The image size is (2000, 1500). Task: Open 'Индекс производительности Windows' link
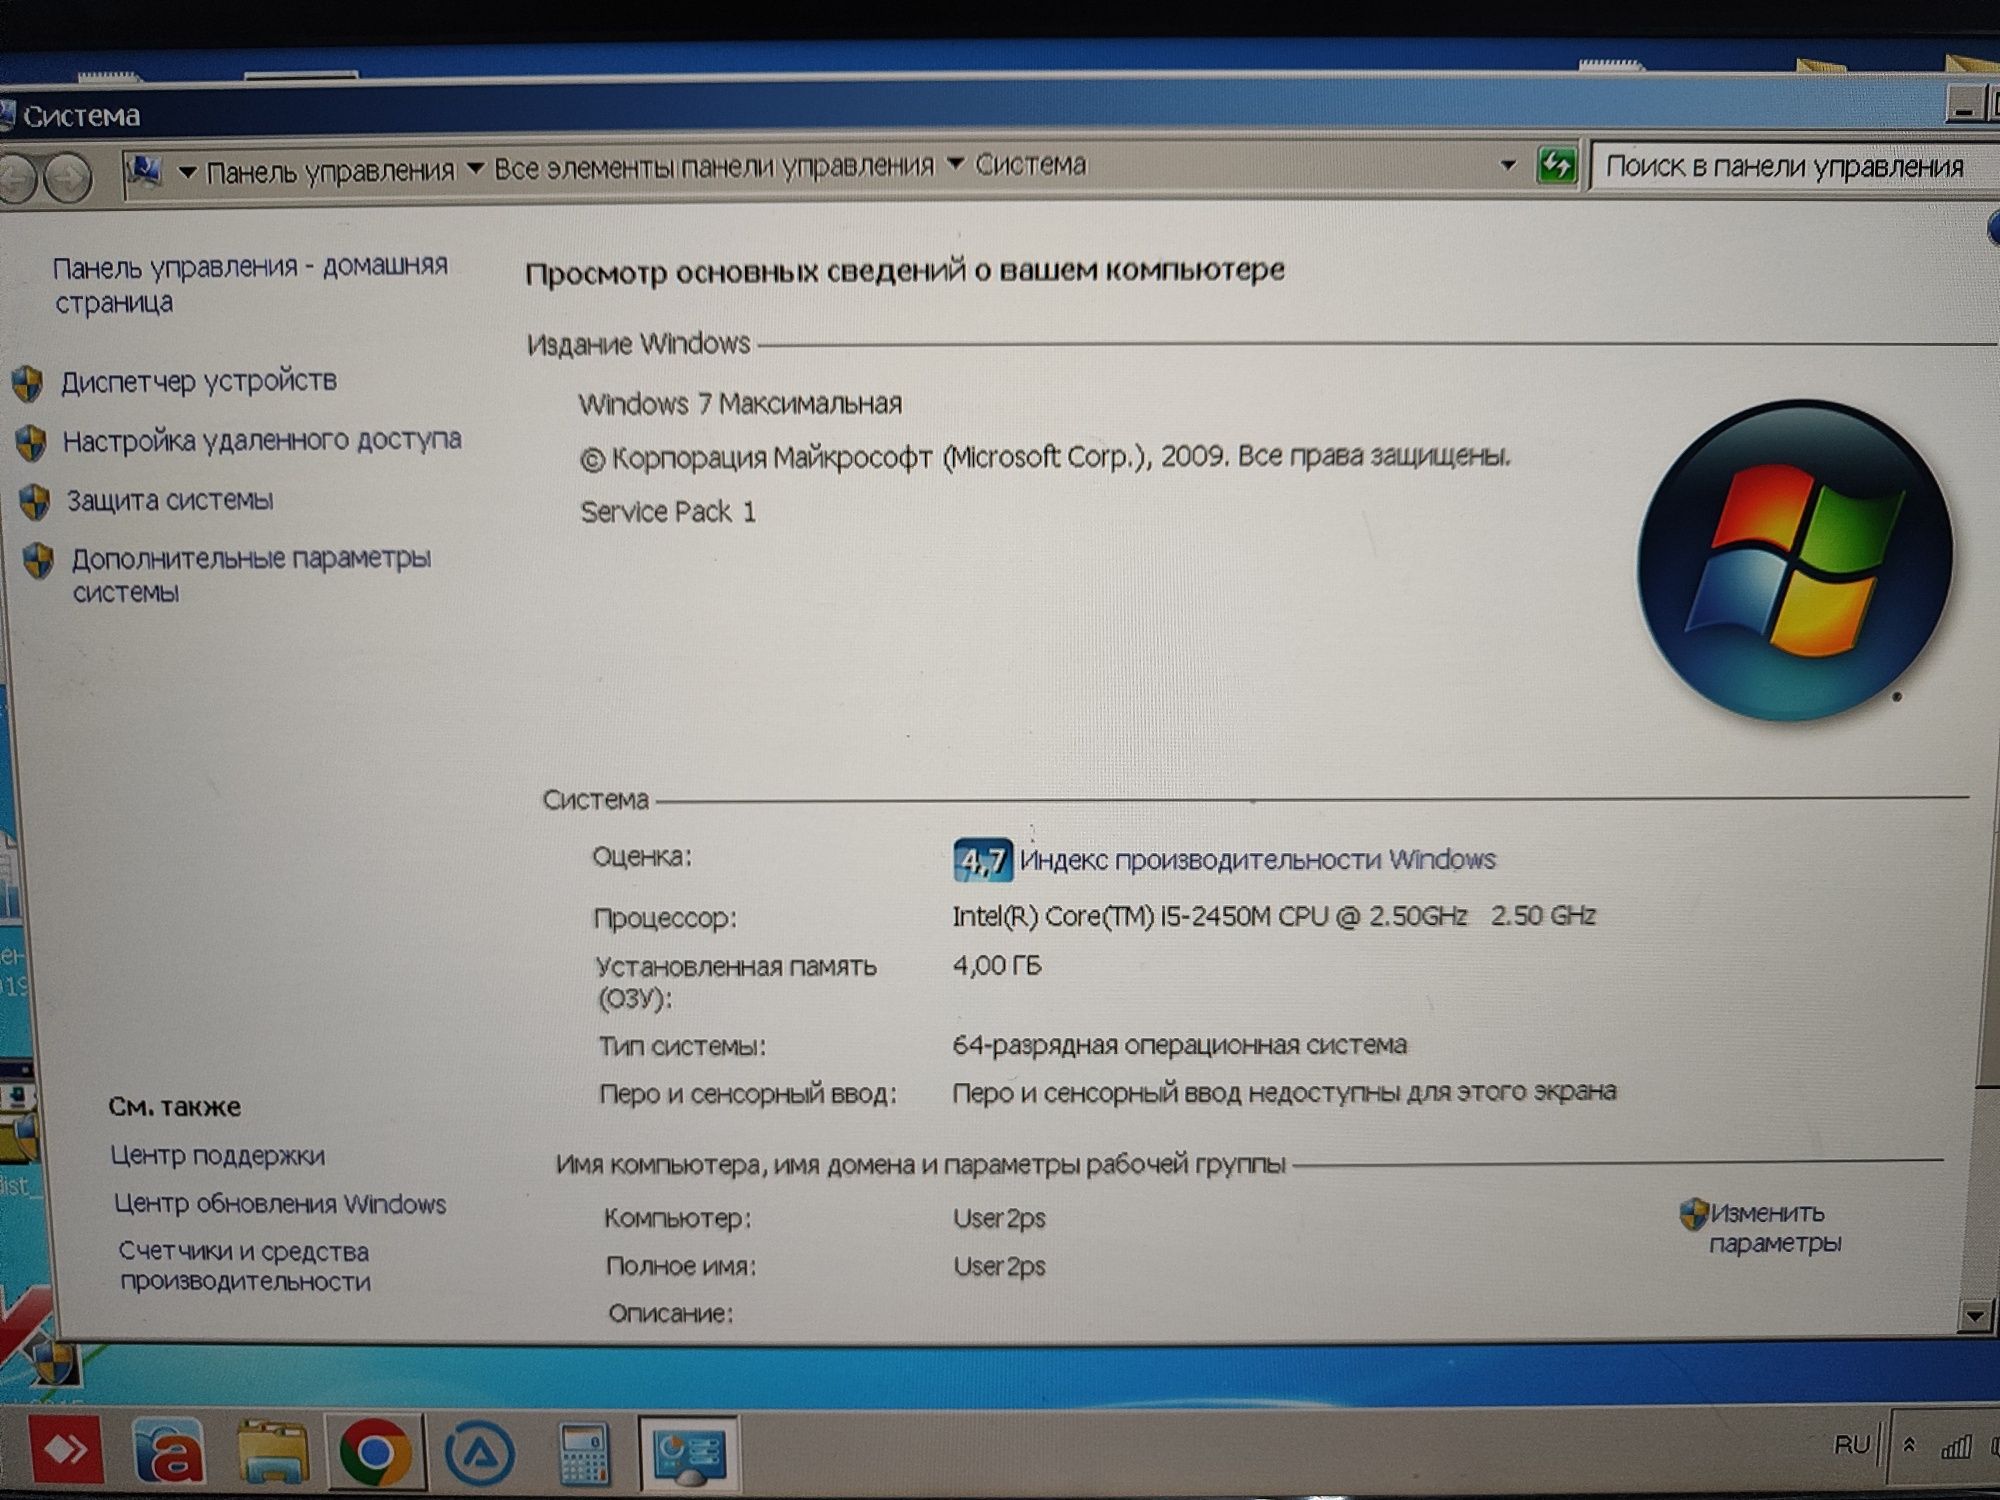(x=1257, y=859)
